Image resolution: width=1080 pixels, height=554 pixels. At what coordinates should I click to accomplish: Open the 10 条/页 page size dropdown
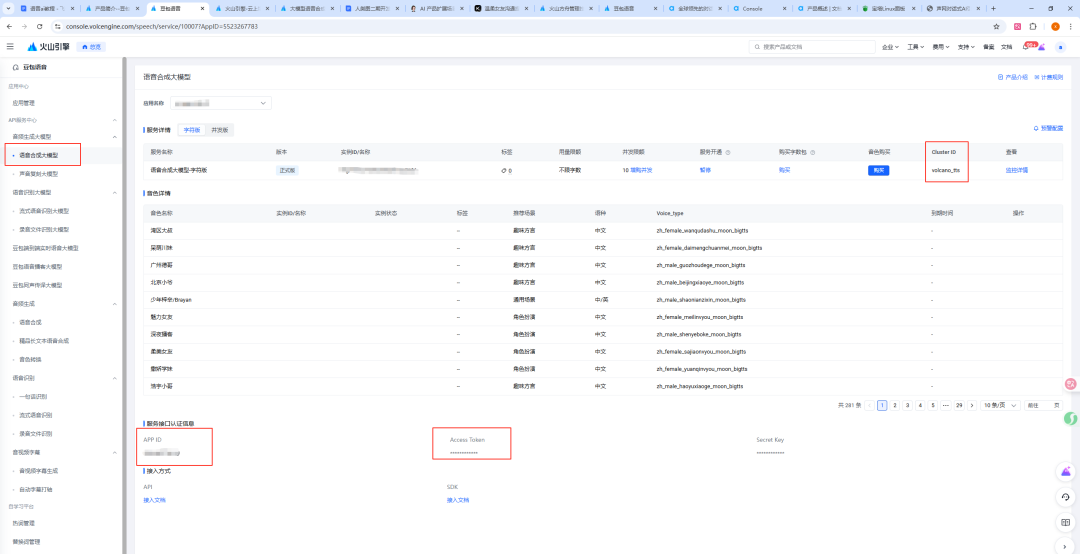click(x=1000, y=405)
